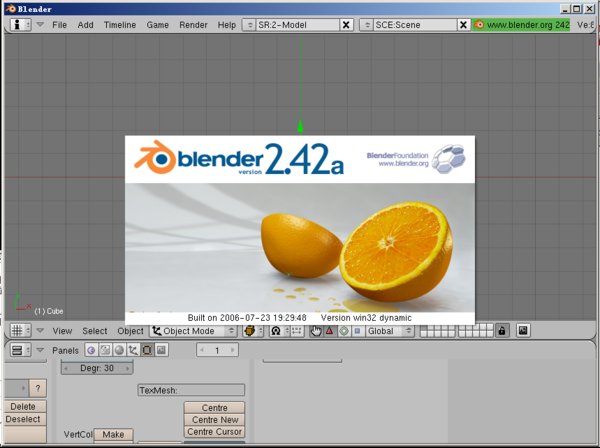Switch to Shading context sphere button
Viewport: 600px width, 448px height.
click(x=119, y=350)
